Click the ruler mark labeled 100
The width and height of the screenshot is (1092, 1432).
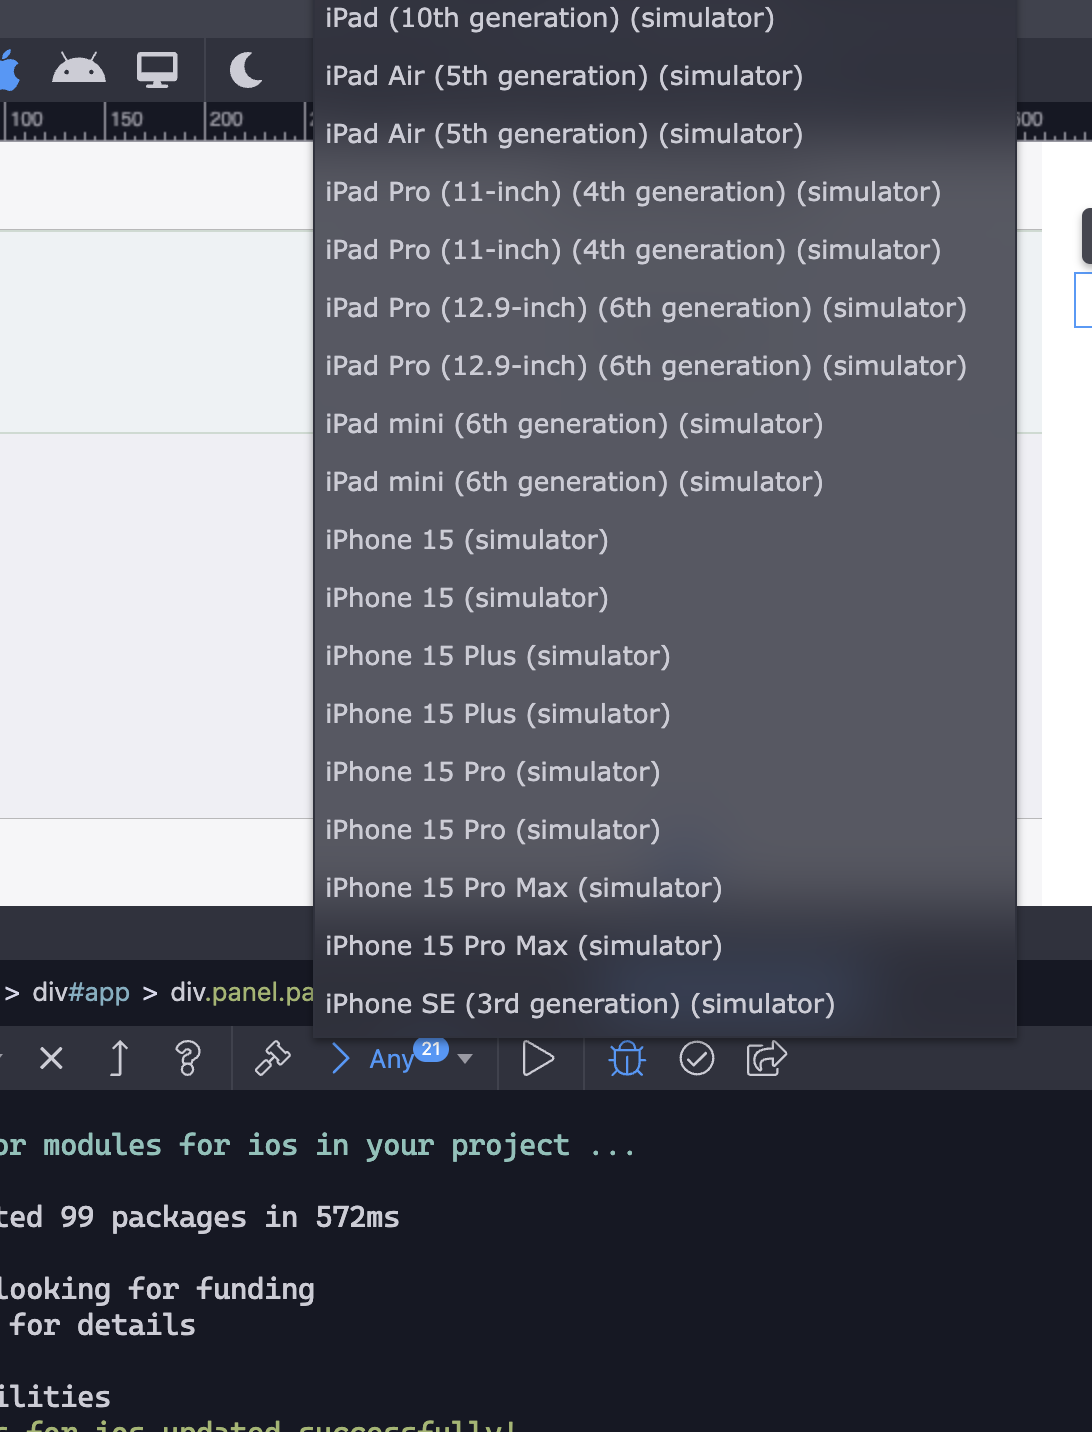[26, 119]
